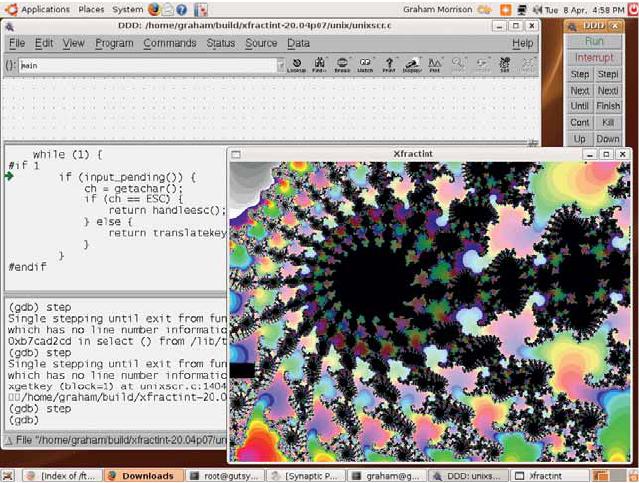Click the Print question-mark icon
Viewport: 639px width, 483px height.
389,65
